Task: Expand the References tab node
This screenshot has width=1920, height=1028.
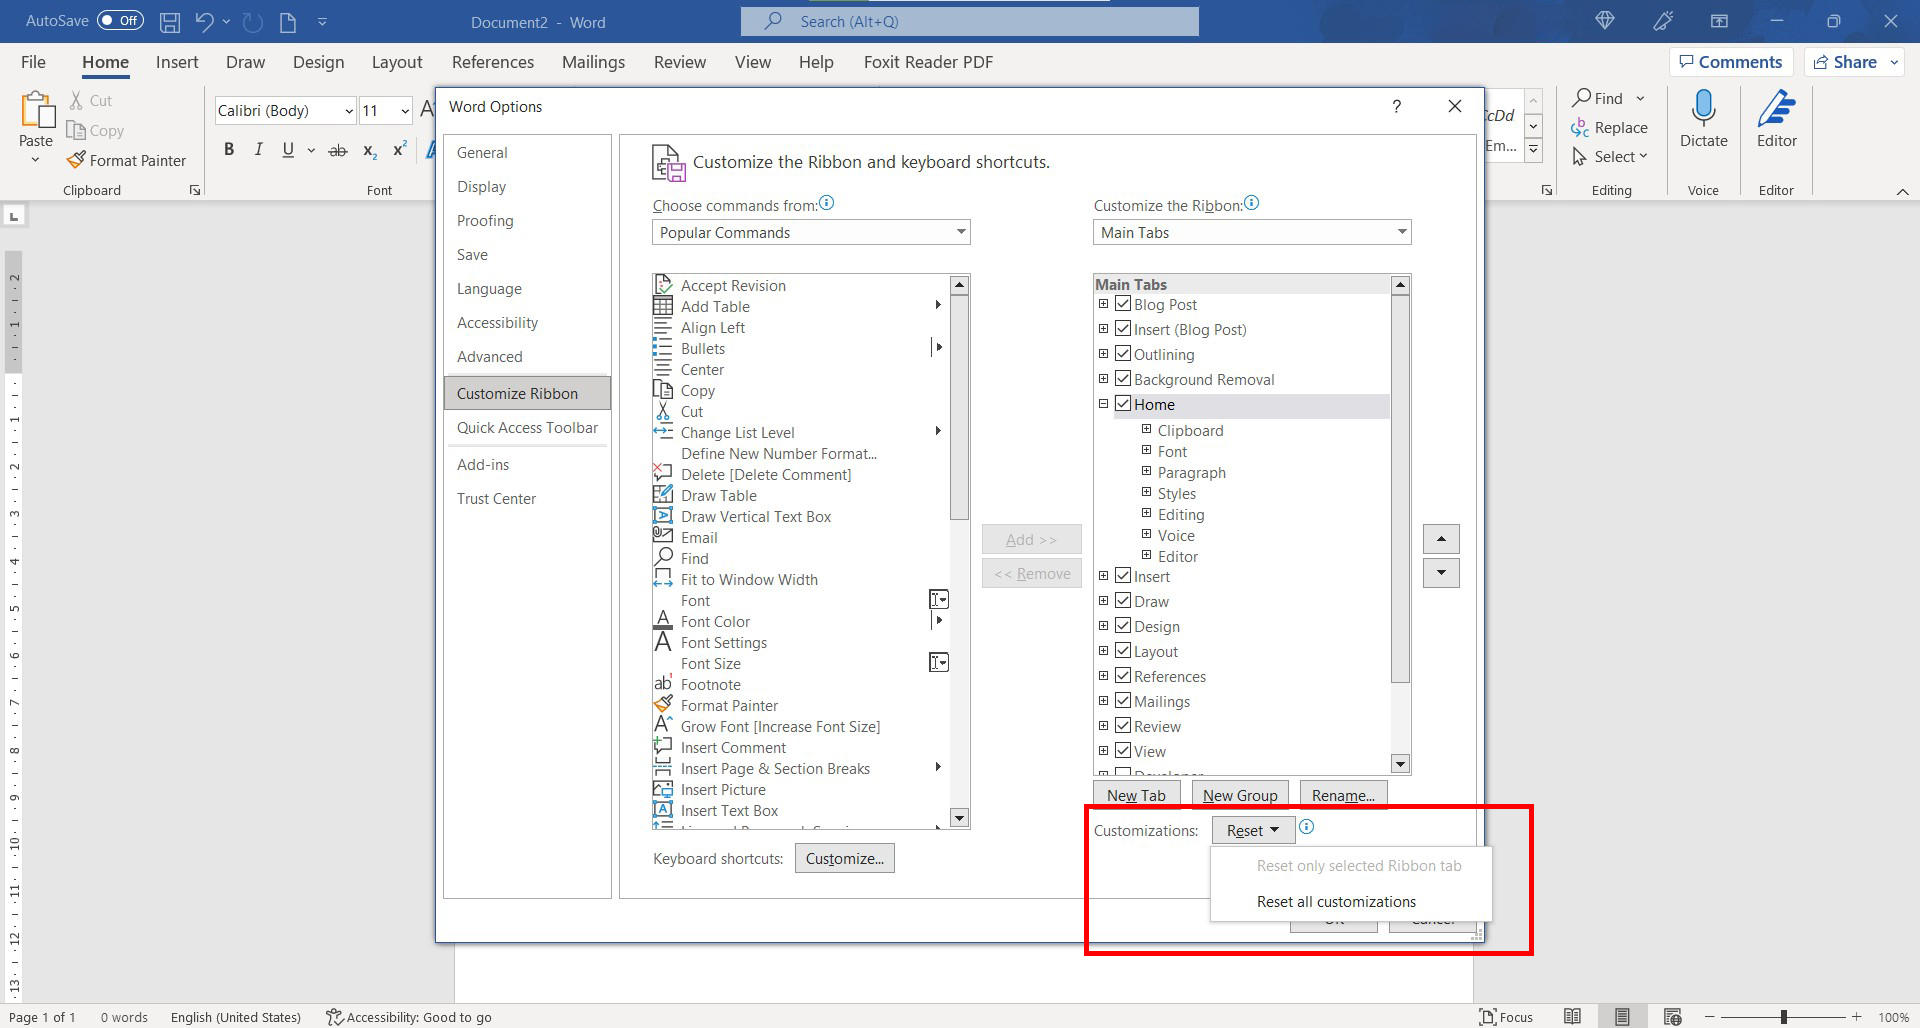Action: [1103, 675]
